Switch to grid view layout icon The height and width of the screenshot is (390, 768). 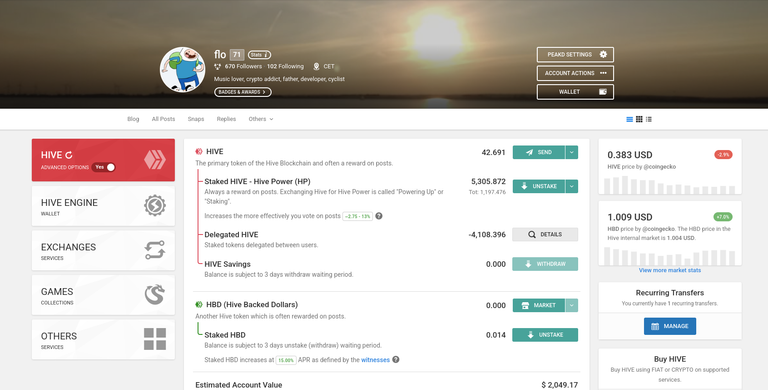click(x=639, y=119)
